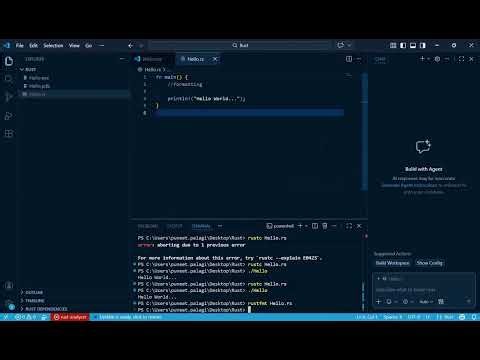Click the editor vertical scrollbar
The image size is (480, 360).
(x=364, y=132)
